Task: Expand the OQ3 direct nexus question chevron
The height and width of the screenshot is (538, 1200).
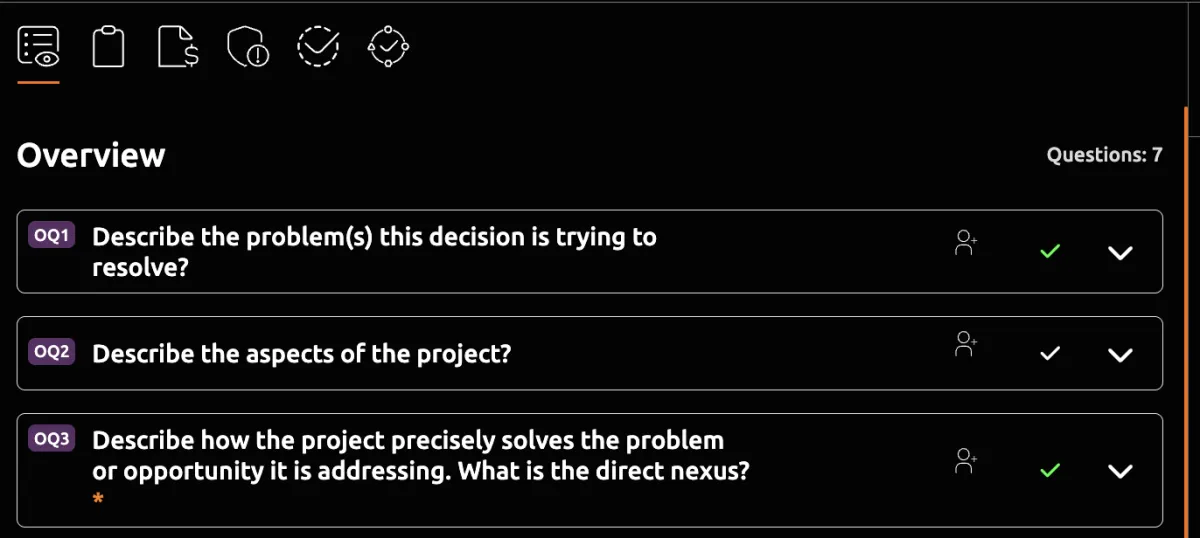Action: (1121, 471)
